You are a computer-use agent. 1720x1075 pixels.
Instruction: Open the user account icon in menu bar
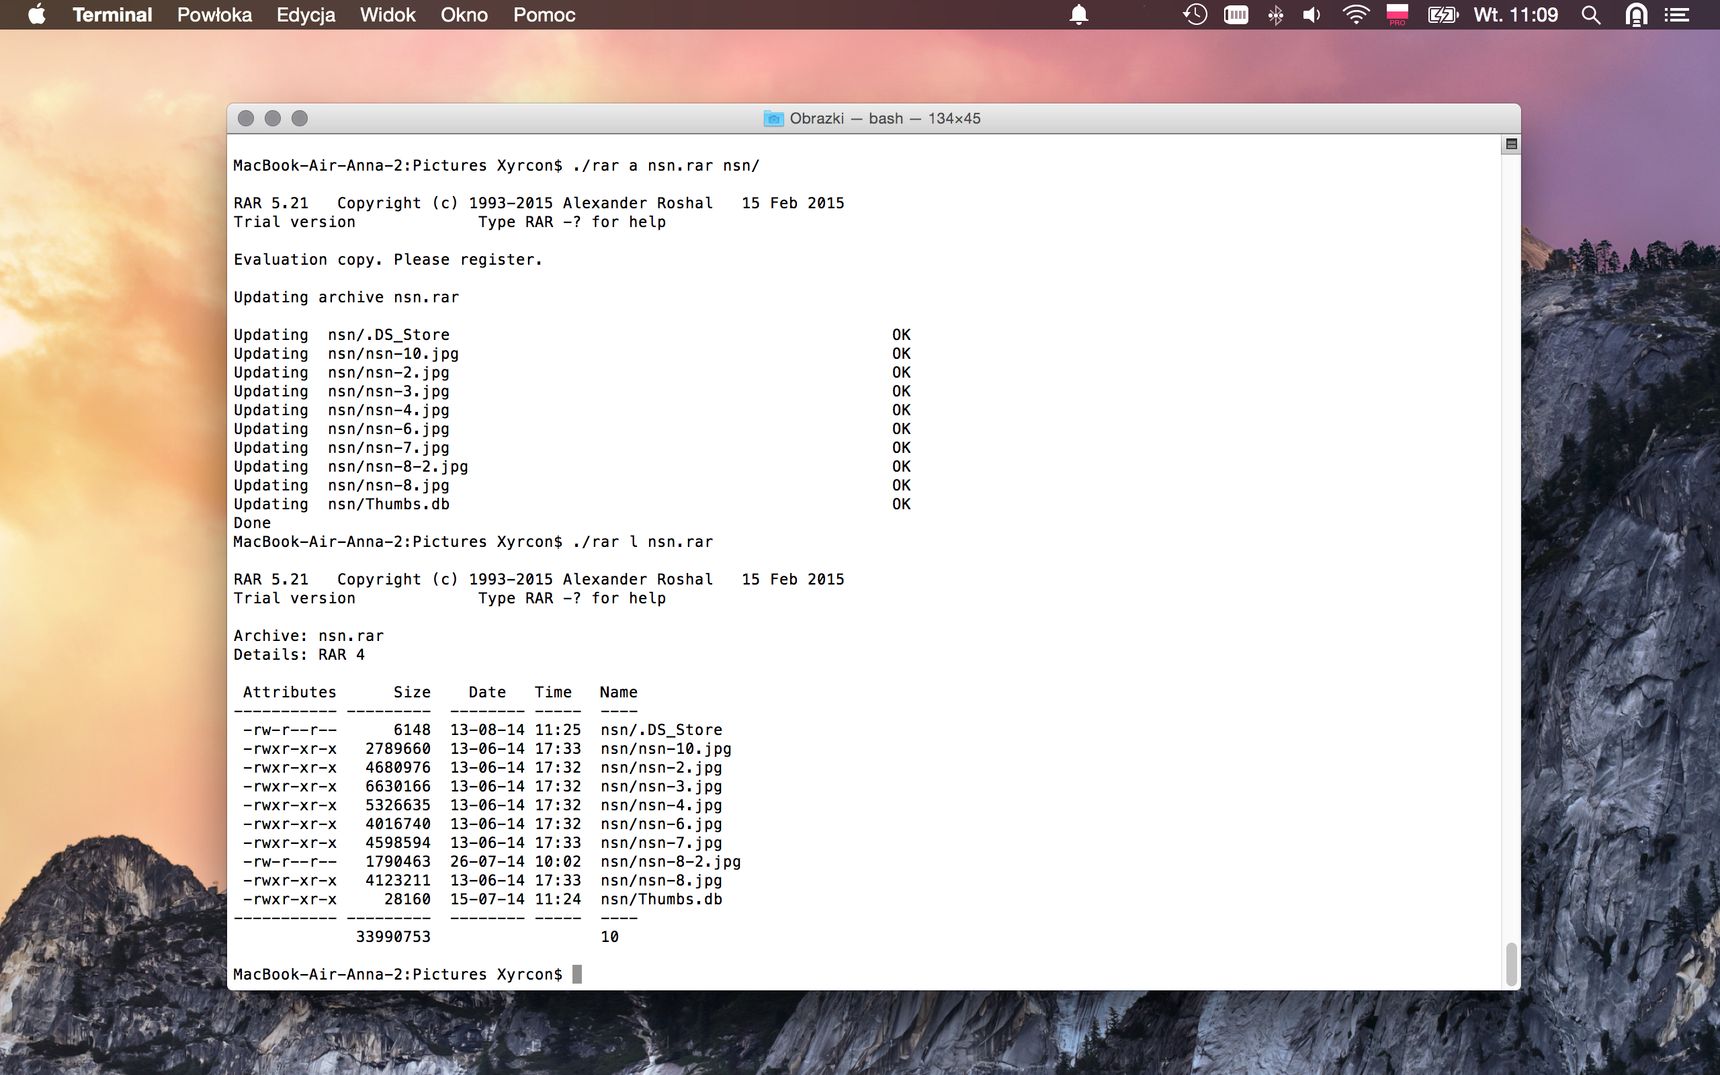(1636, 15)
